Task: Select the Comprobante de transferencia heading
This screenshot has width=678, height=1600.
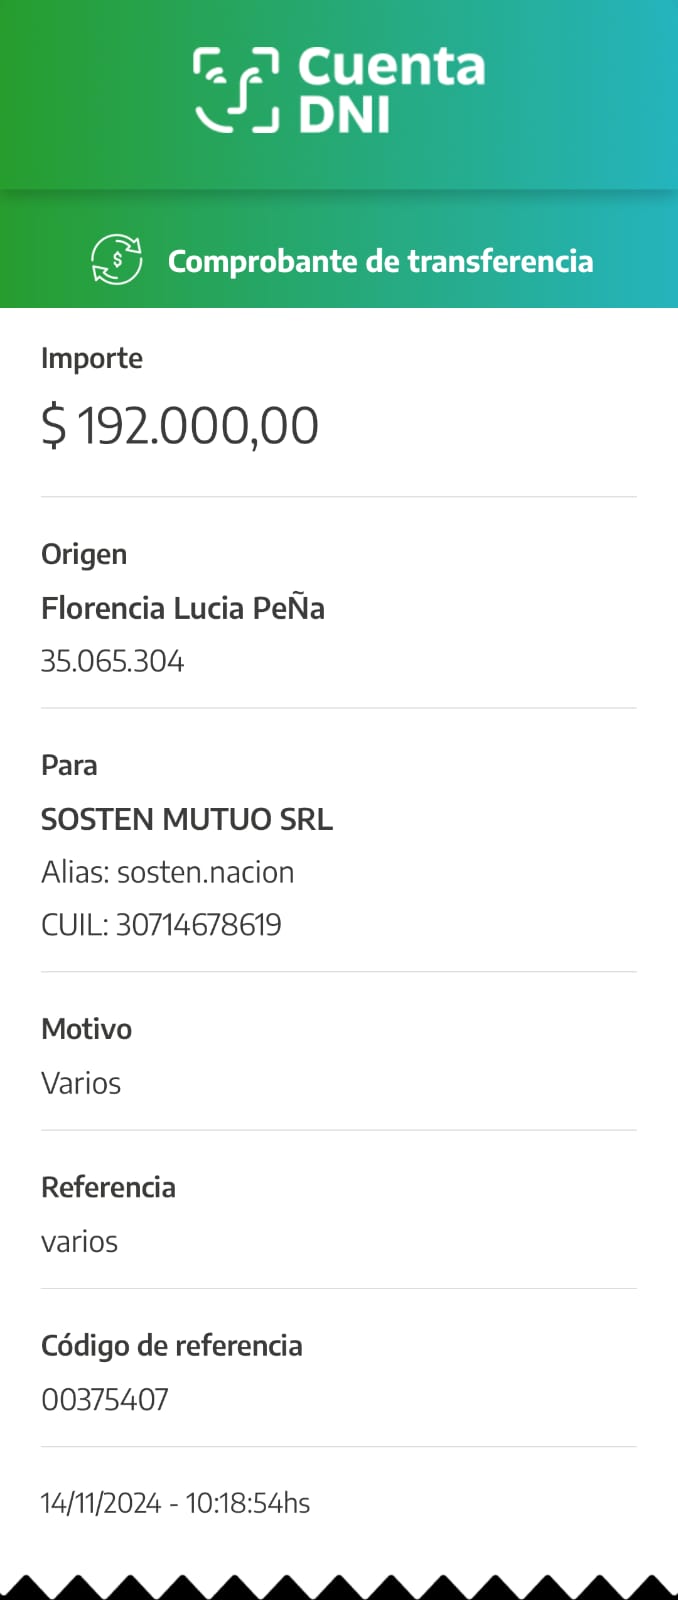Action: 380,261
